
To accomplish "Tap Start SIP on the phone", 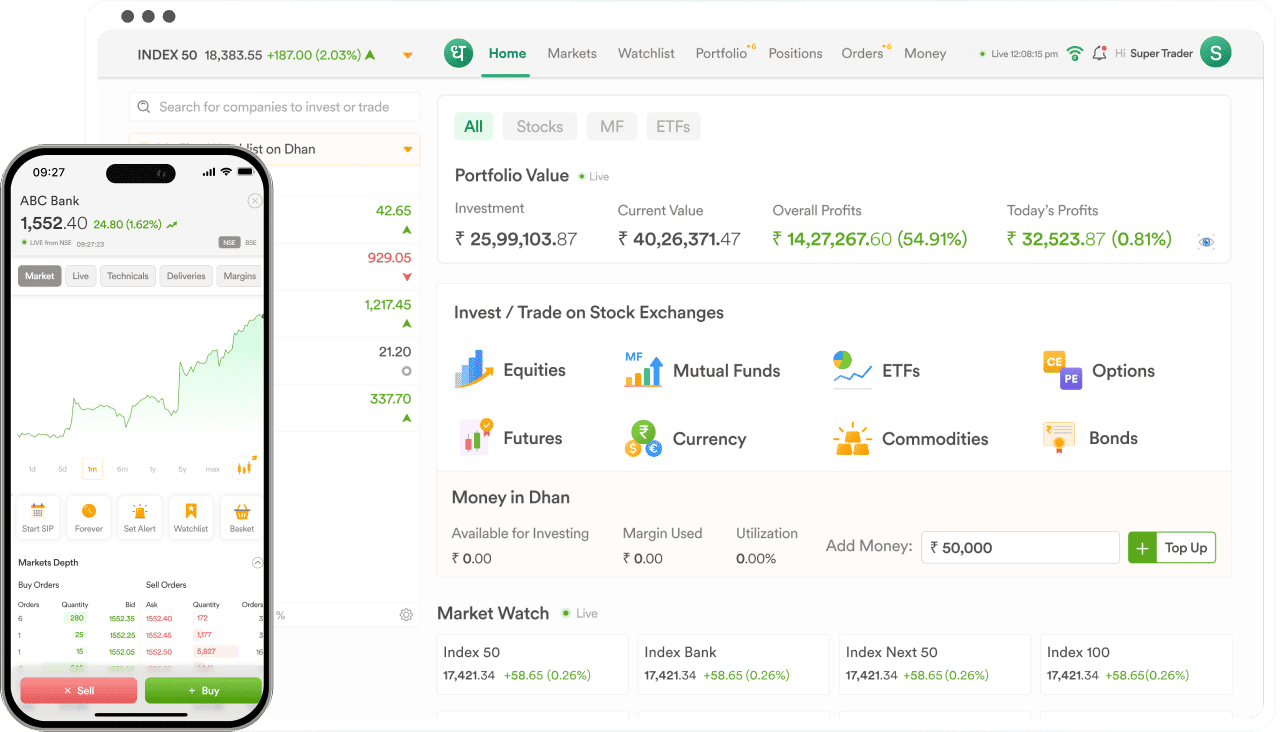I will click(38, 517).
